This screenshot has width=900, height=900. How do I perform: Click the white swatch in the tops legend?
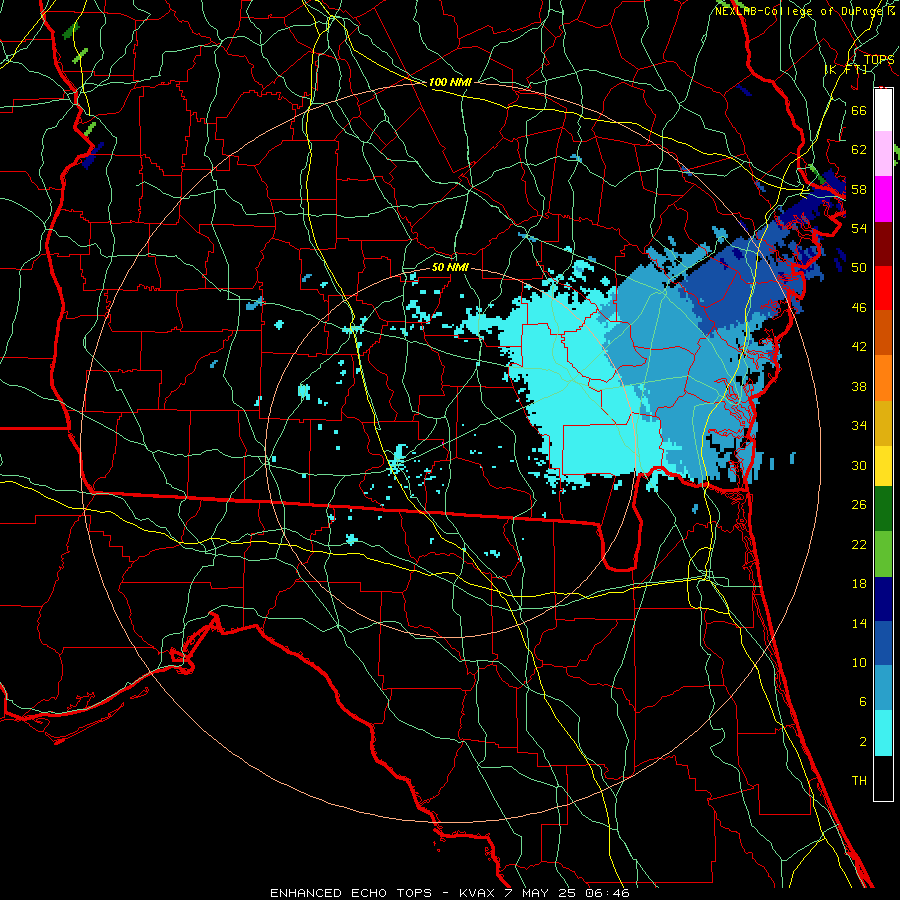tap(883, 110)
